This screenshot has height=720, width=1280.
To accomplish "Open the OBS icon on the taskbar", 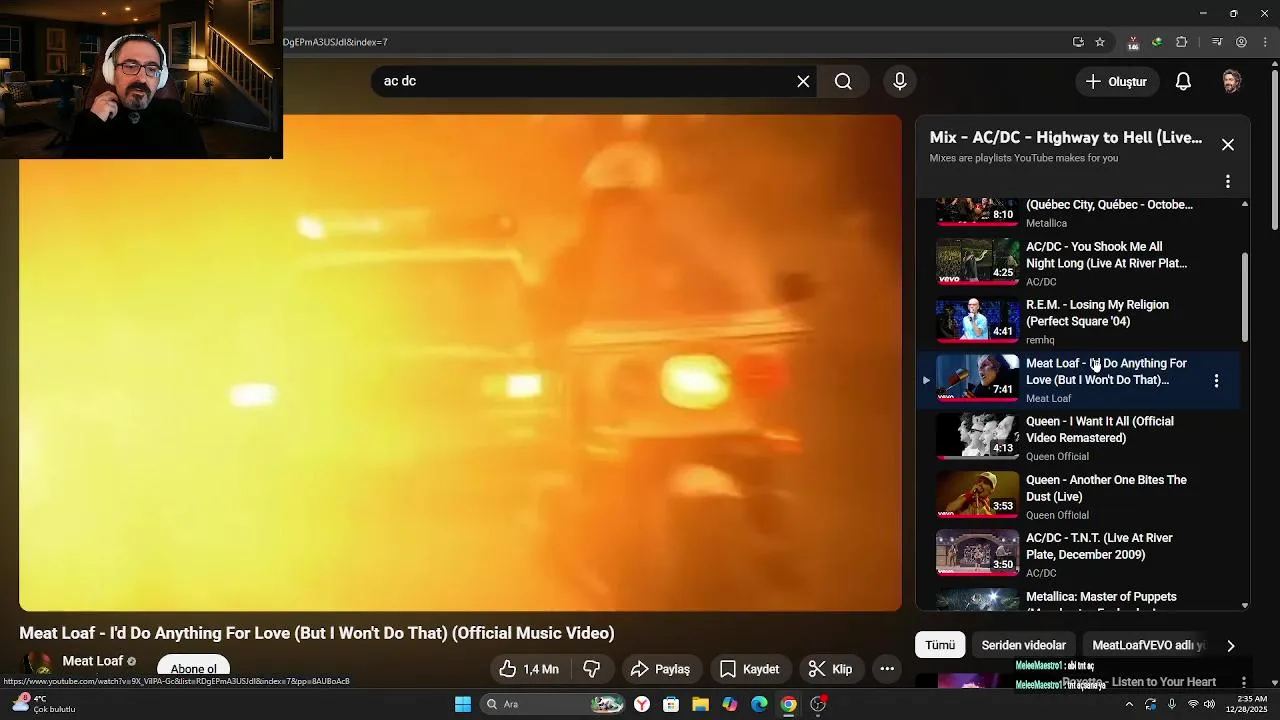I will 818,704.
